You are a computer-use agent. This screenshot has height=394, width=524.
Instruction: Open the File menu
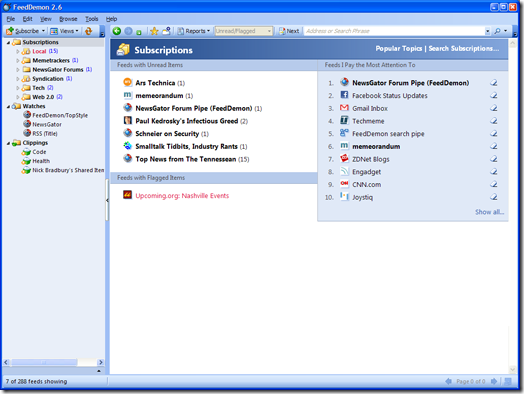11,19
